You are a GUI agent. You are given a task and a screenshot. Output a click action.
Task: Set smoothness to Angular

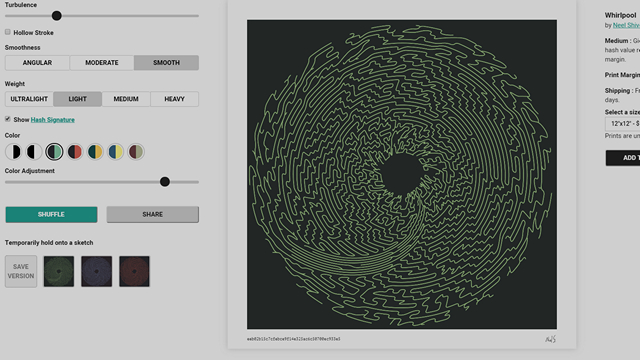37,63
